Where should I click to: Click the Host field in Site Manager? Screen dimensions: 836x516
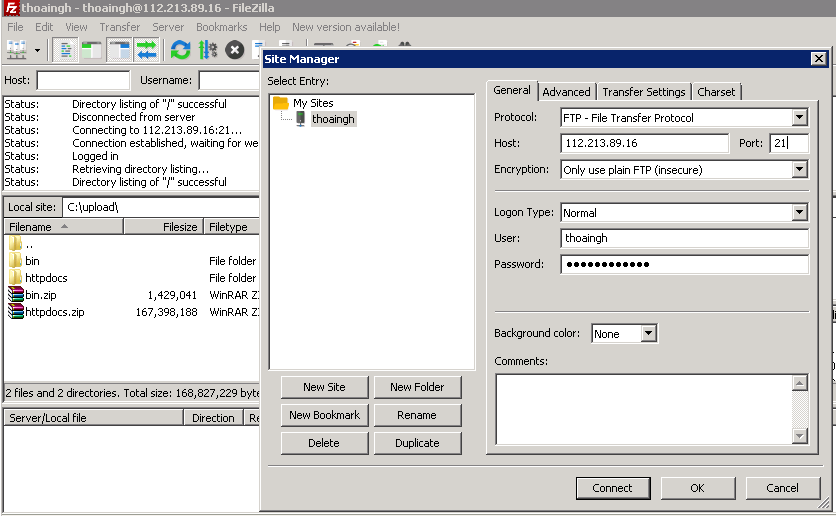644,143
